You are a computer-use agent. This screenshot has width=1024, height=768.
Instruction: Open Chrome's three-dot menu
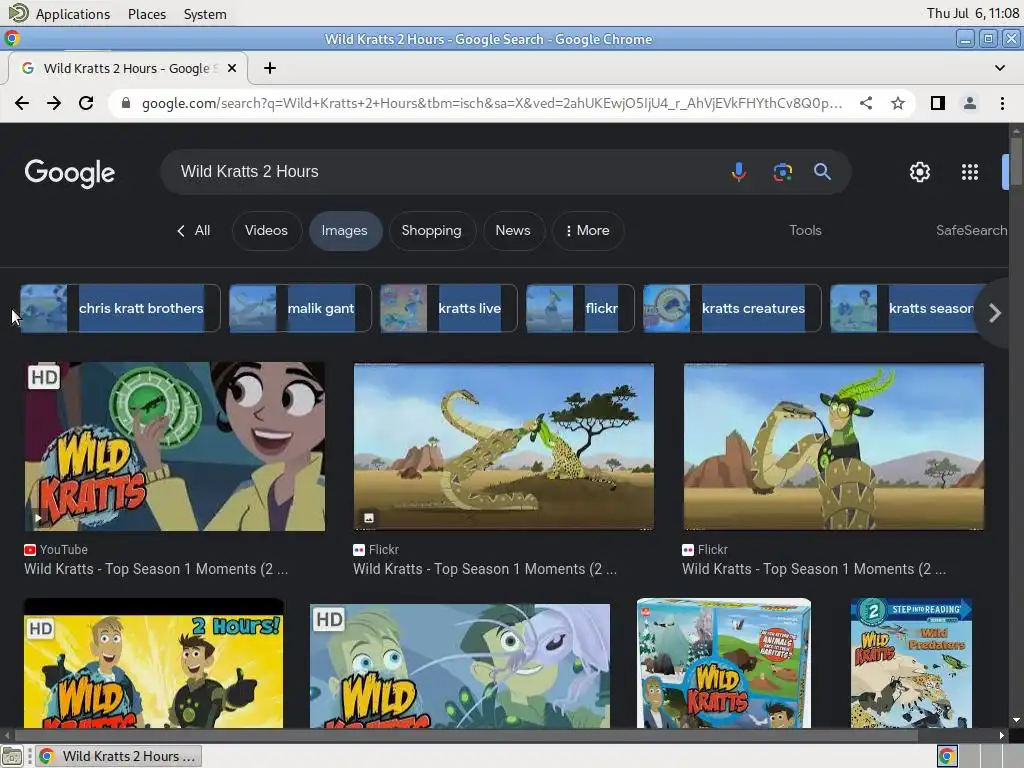point(1002,103)
